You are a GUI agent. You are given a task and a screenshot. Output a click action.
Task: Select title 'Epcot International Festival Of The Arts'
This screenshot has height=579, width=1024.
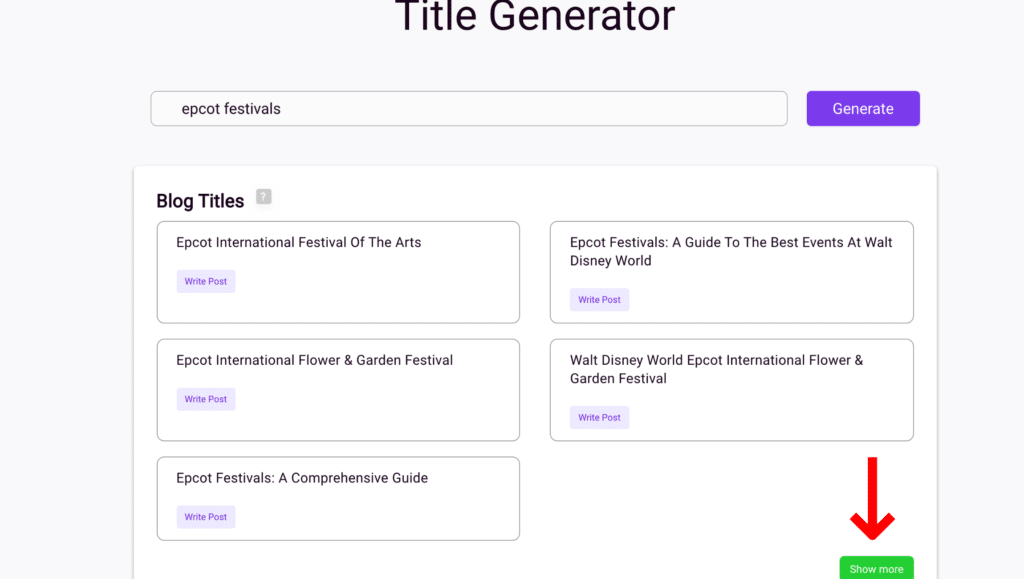coord(298,242)
